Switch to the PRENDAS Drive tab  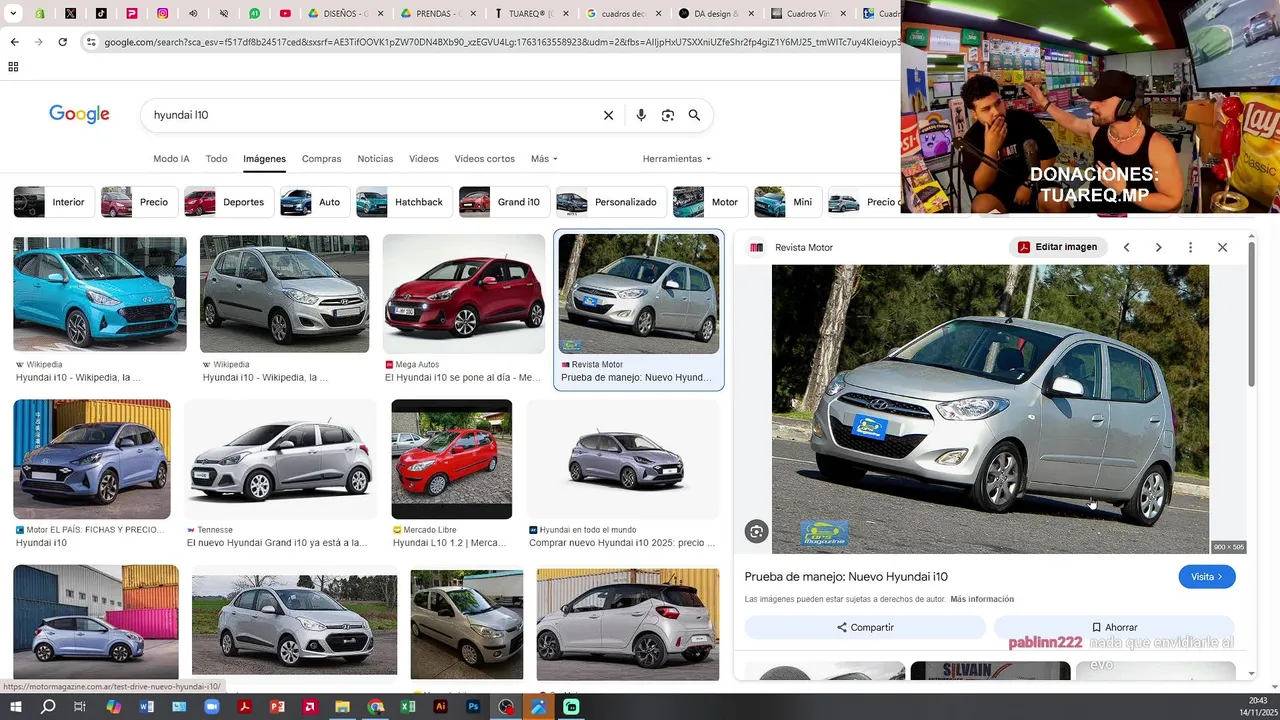click(437, 14)
